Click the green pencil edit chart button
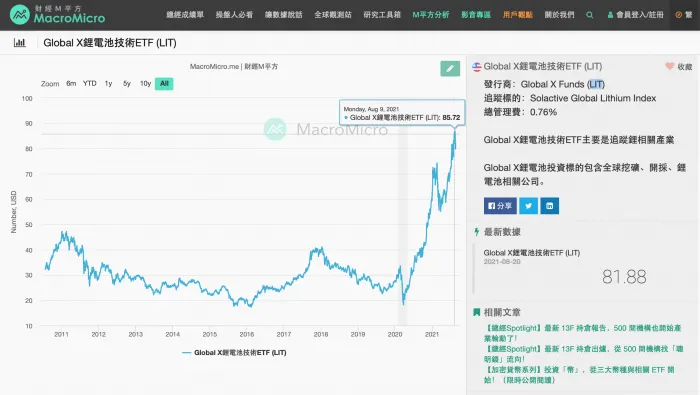Screen dimensions: 700x395 (450, 68)
